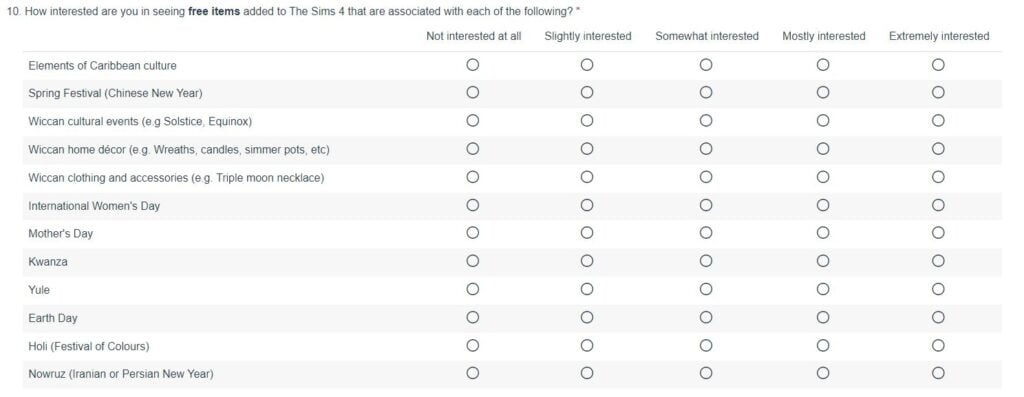Viewport: 1024px width, 397px height.
Task: Choose 'Not interested at all' for Mother's Day
Action: pyautogui.click(x=473, y=233)
